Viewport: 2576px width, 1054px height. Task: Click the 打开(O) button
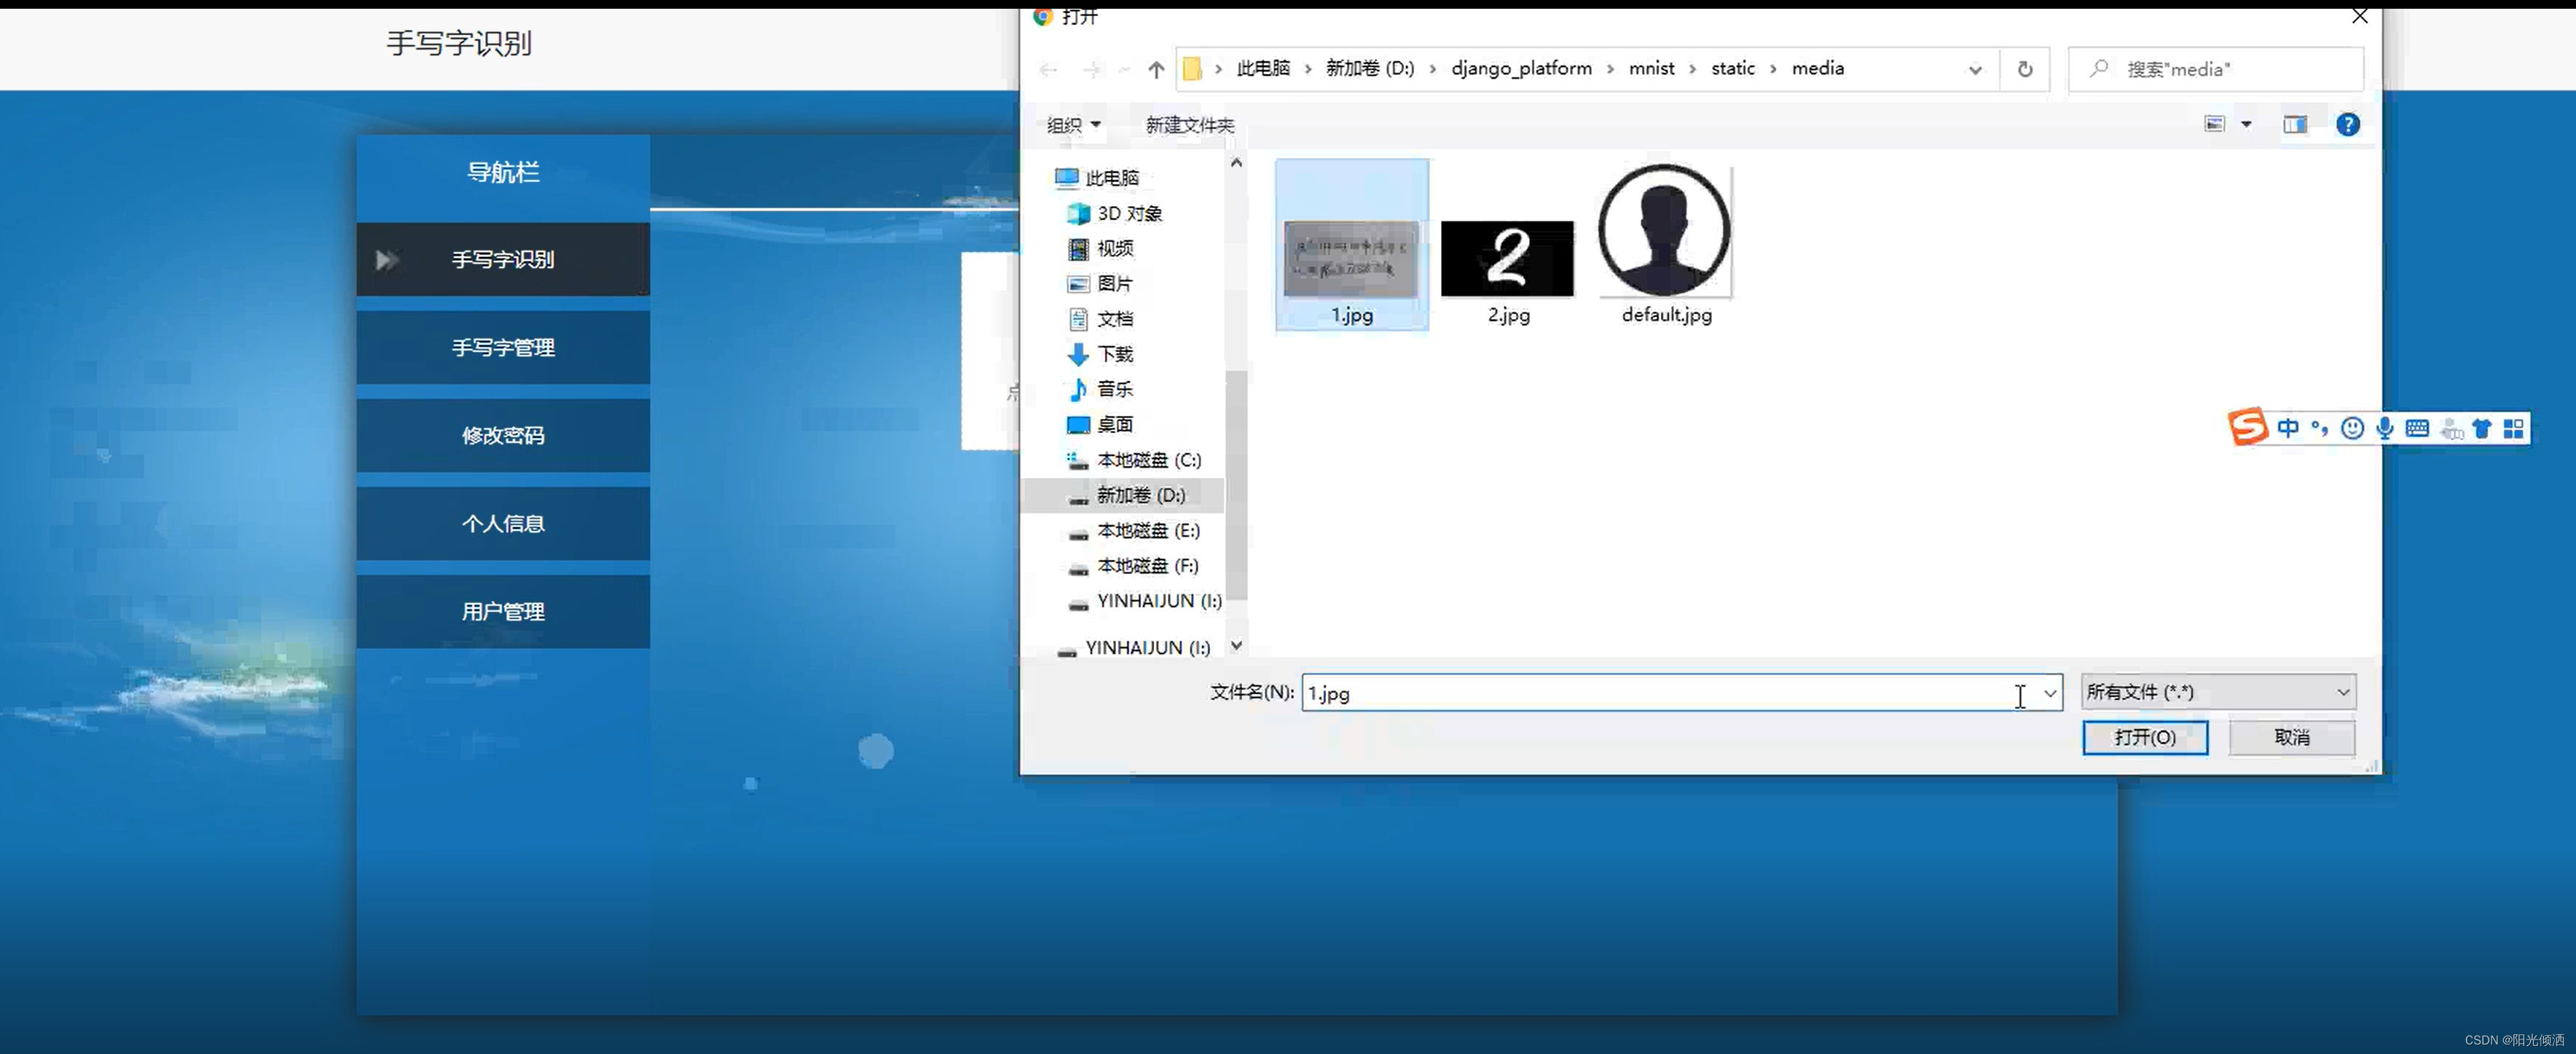[x=2144, y=737]
